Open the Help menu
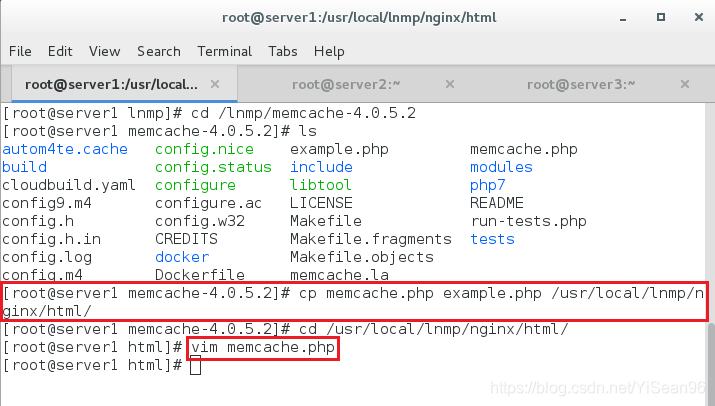This screenshot has width=715, height=406. (329, 51)
